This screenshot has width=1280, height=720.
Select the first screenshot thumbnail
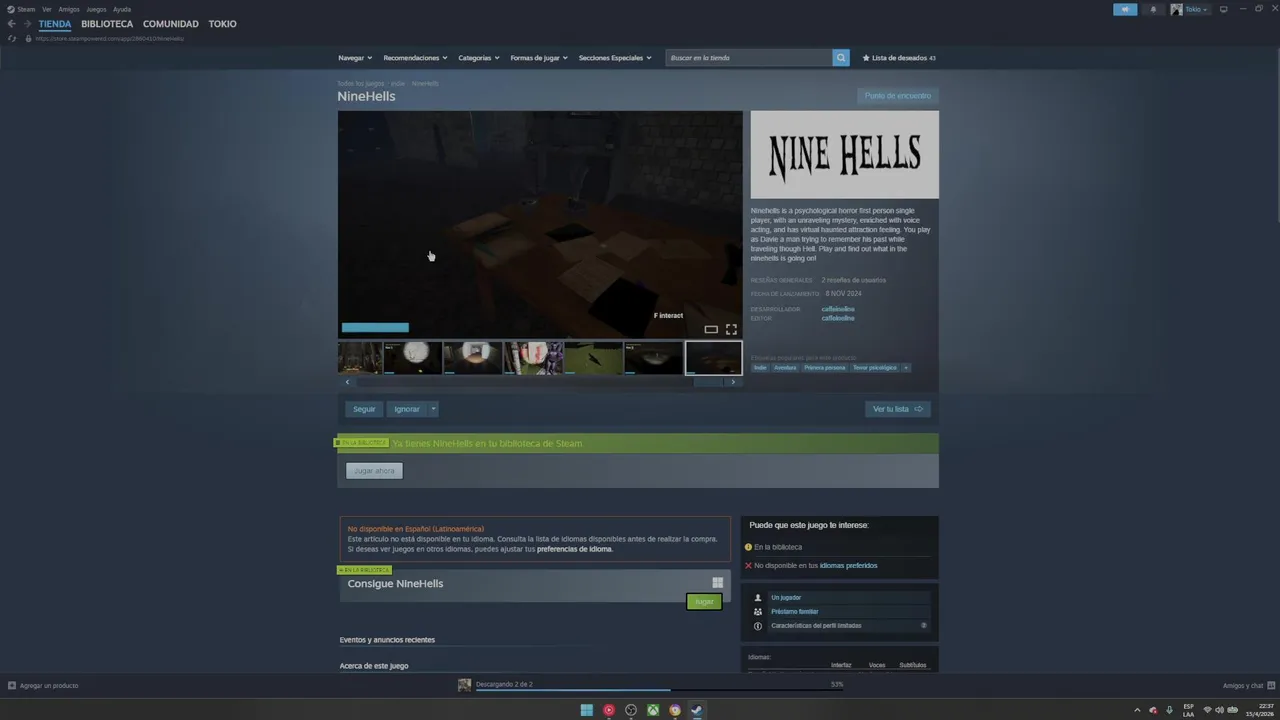[359, 358]
